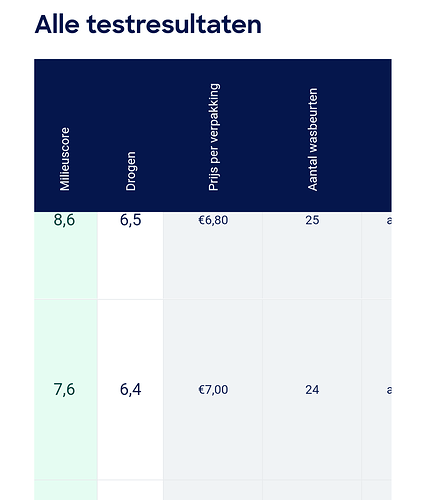Select the Prijs per verpakking header

tap(213, 137)
